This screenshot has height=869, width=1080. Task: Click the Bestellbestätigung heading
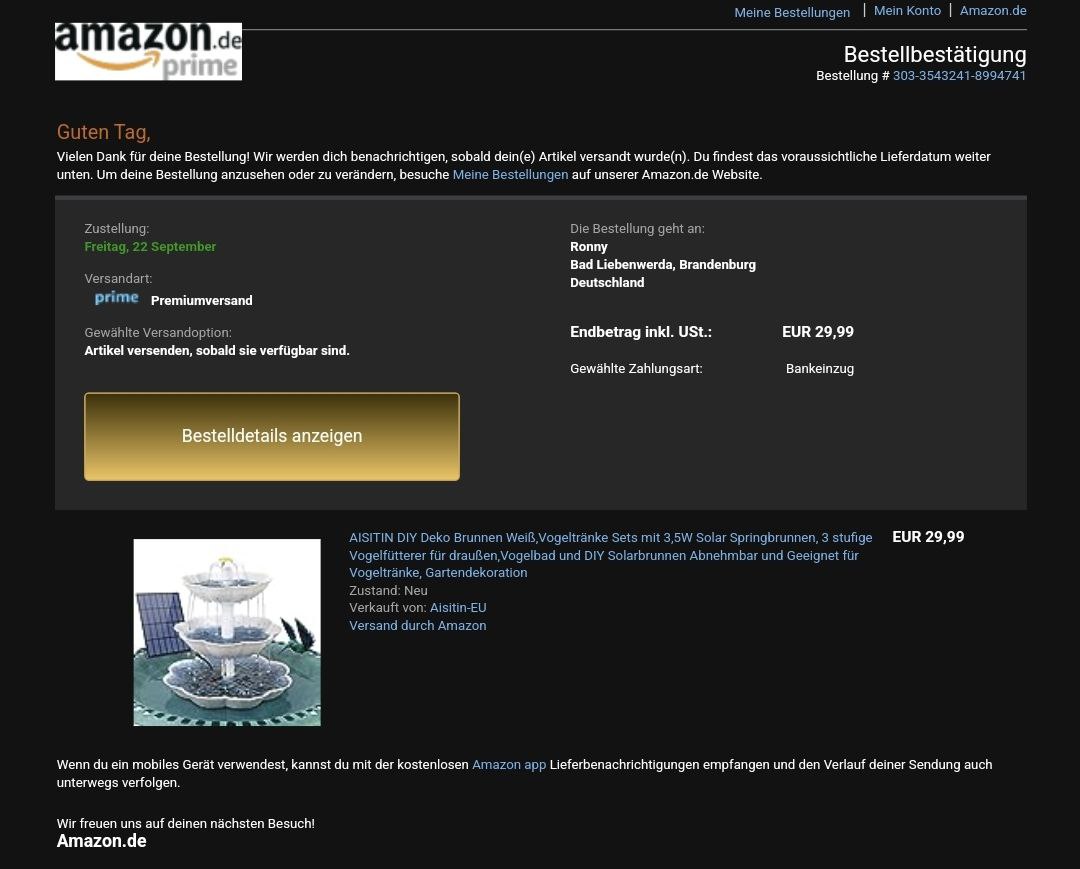click(x=935, y=54)
